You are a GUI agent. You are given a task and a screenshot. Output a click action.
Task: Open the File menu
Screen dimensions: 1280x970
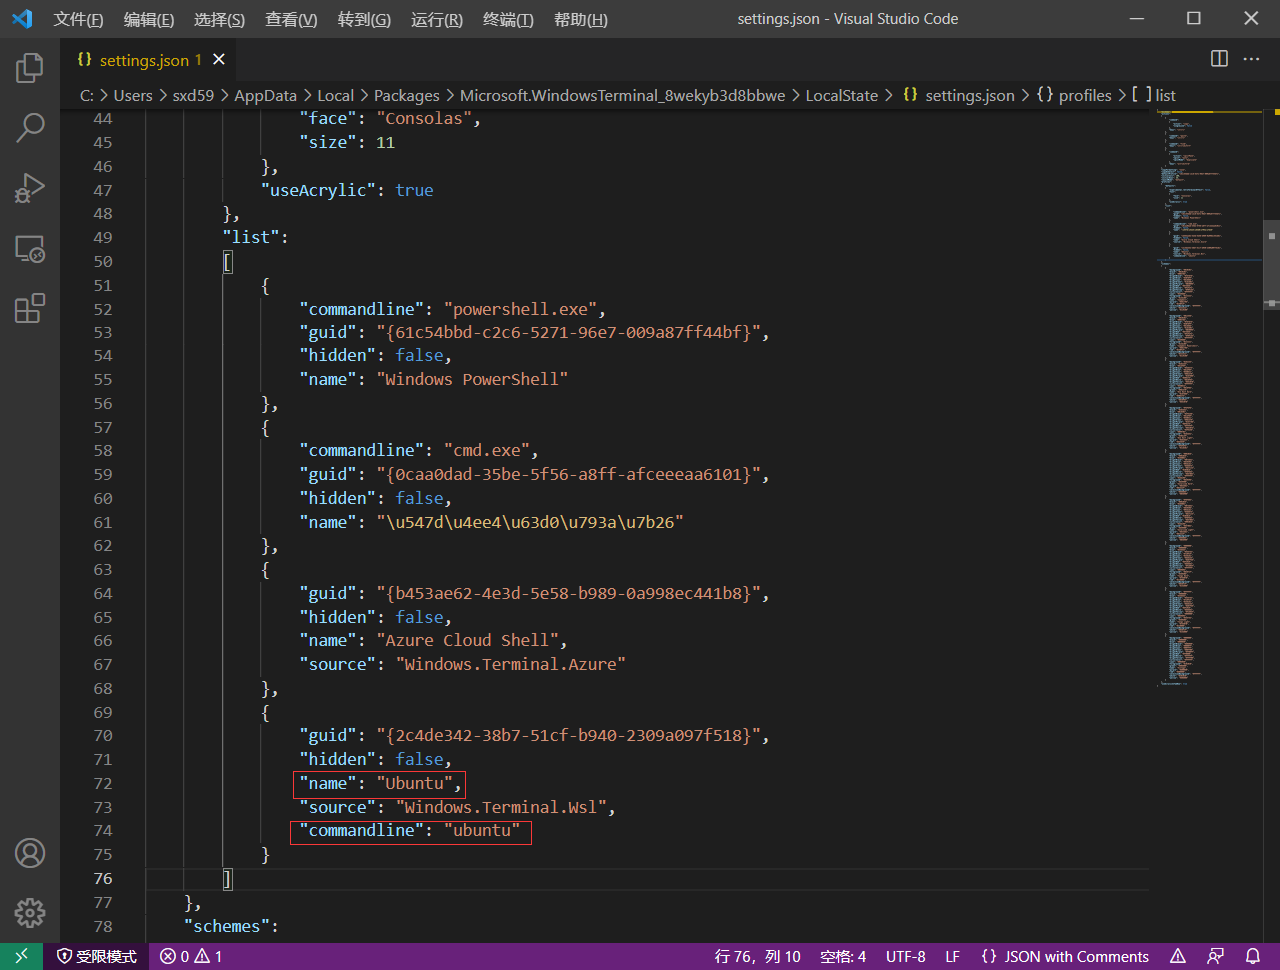tap(78, 20)
